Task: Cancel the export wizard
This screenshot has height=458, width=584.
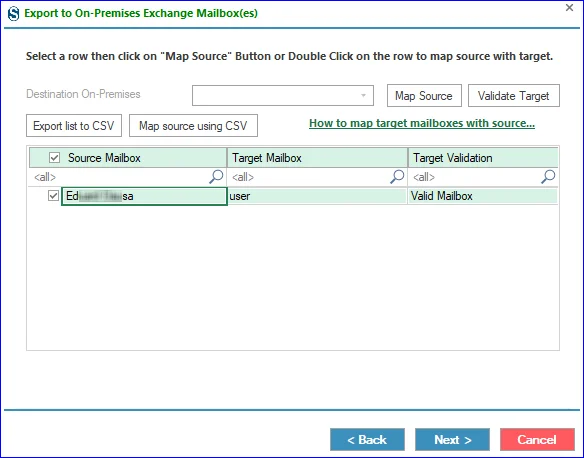Action: 537,440
